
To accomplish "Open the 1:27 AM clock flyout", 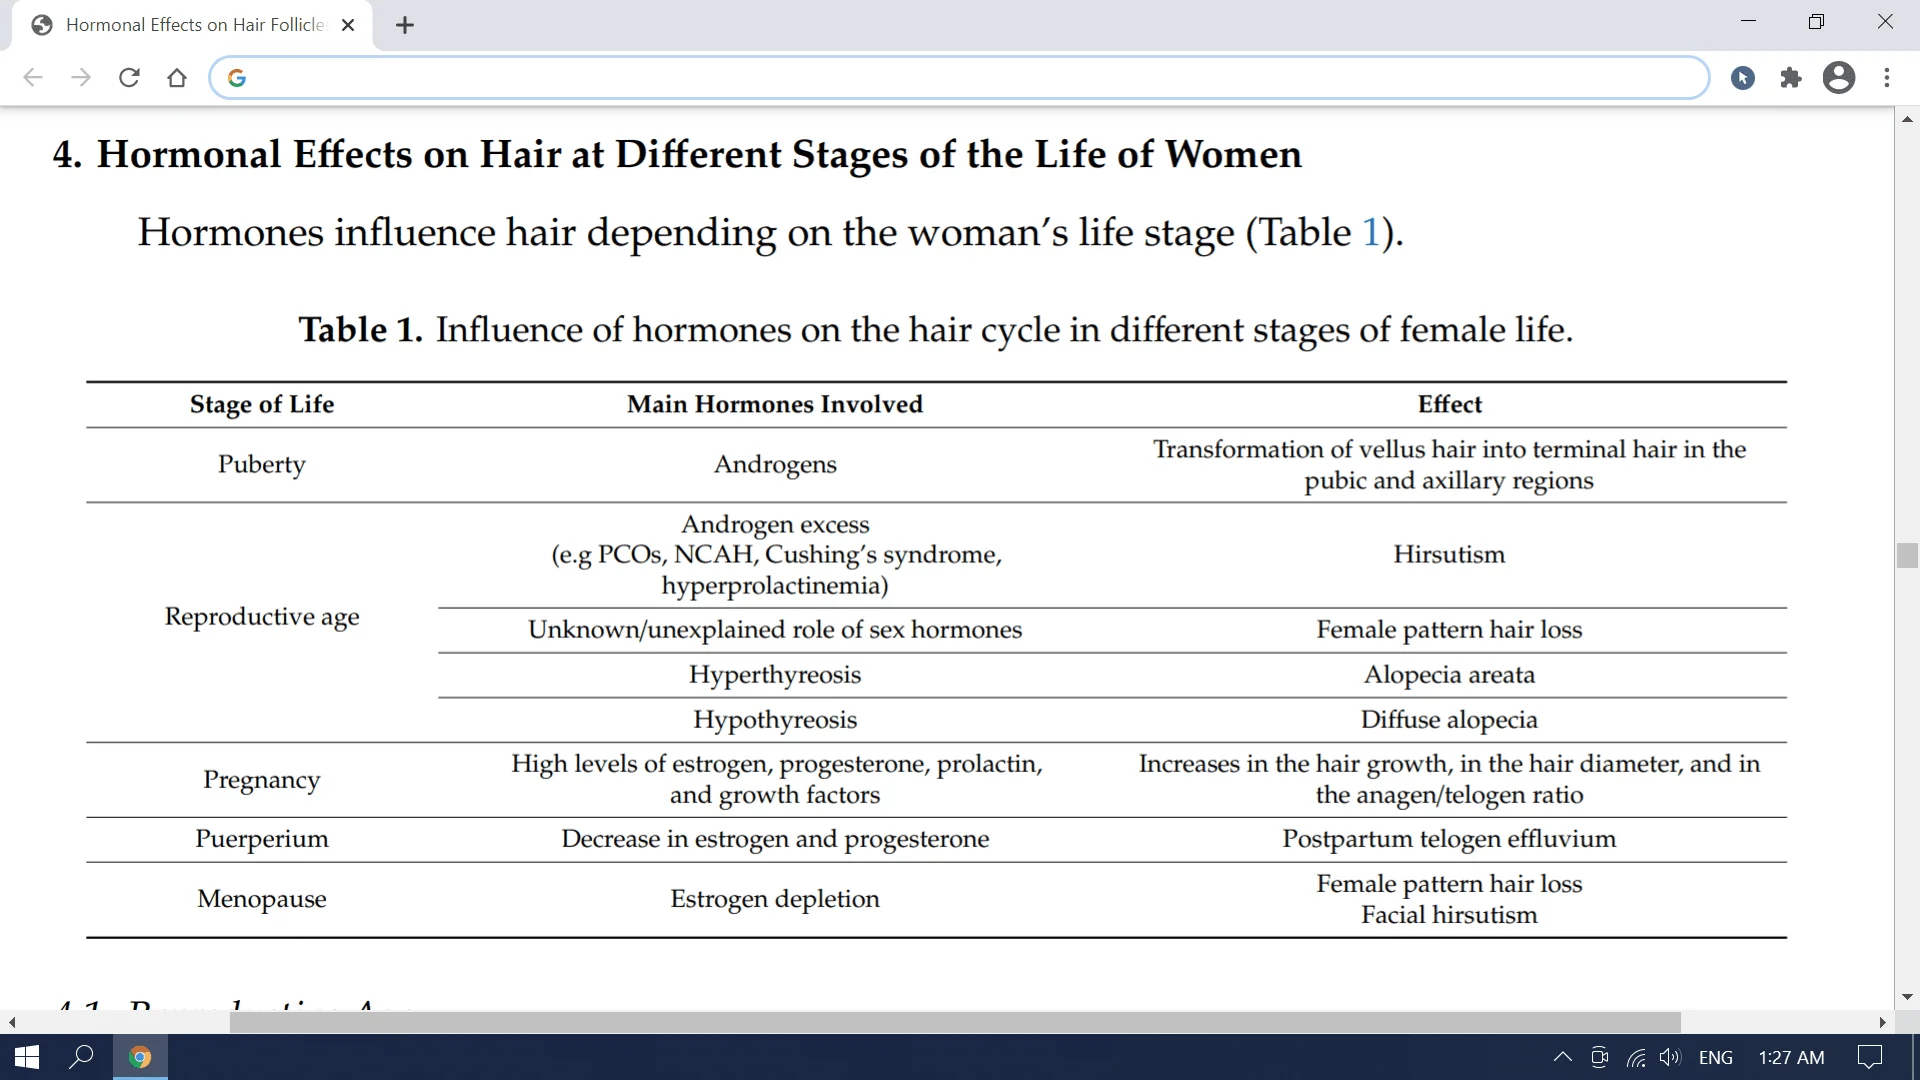I will click(1791, 1057).
